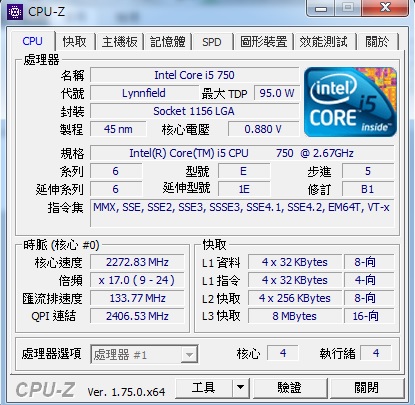Screen dimensions: 415x405
Task: Switch to the 圖形裝置 tab
Action: click(264, 42)
